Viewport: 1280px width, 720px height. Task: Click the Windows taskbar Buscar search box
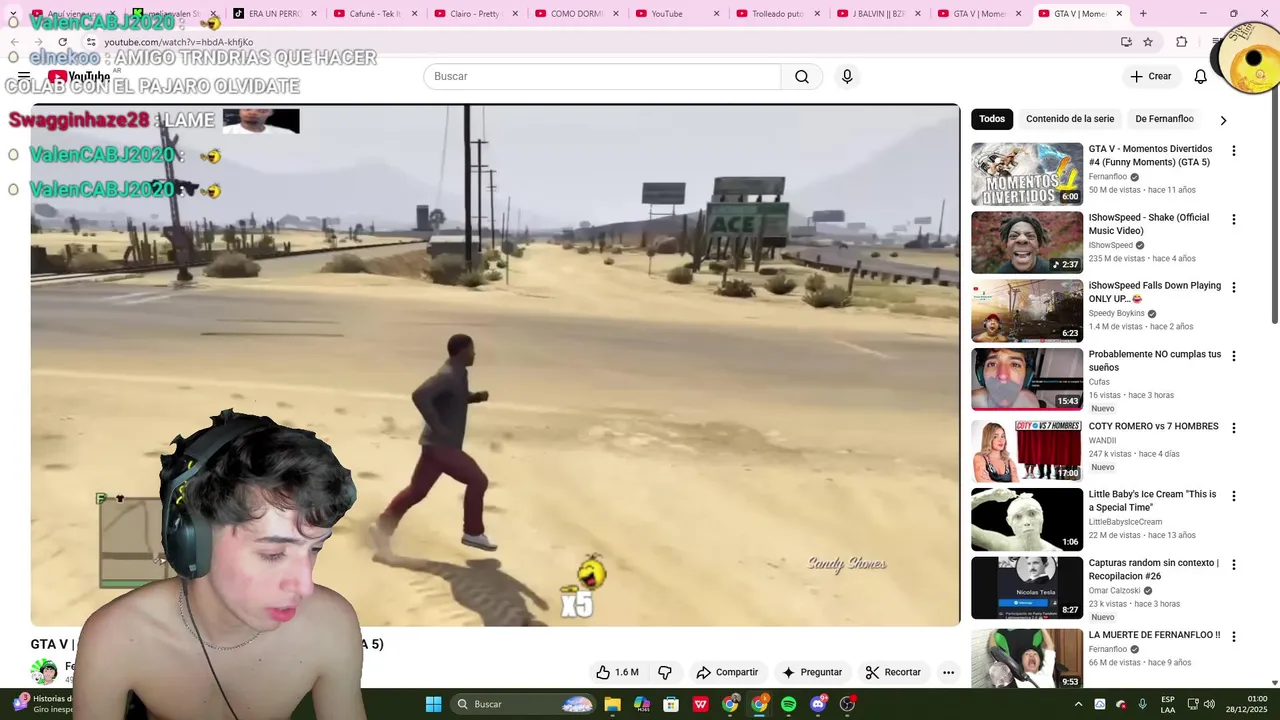[x=521, y=704]
